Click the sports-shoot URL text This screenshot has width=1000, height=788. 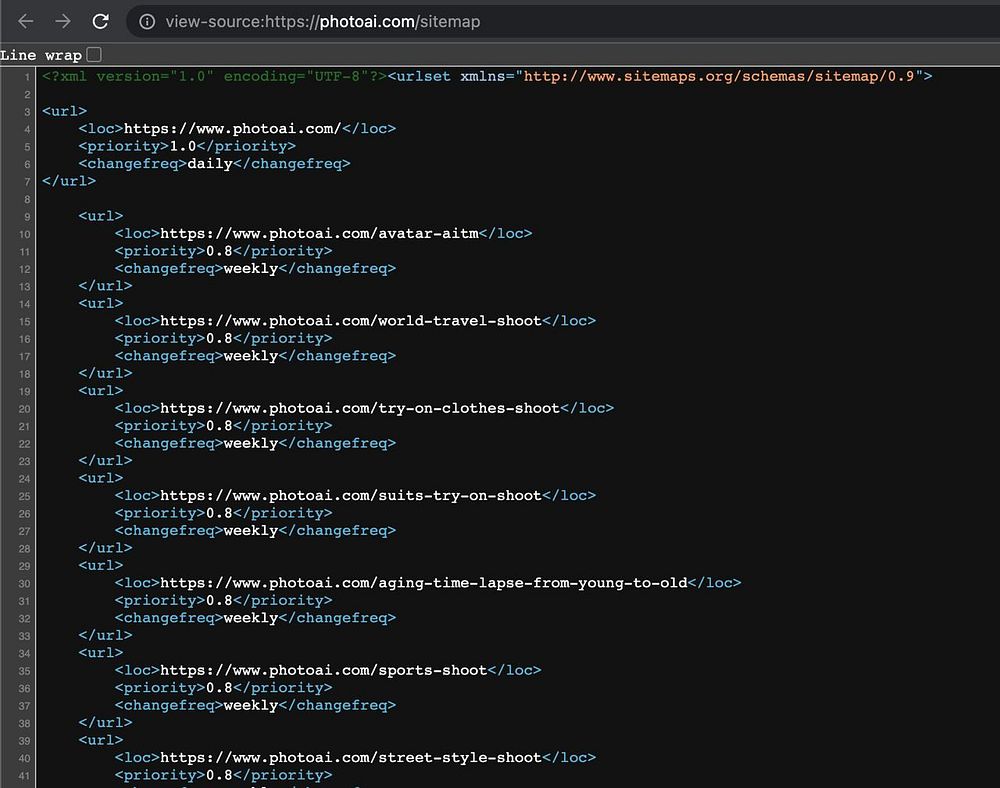(x=323, y=670)
